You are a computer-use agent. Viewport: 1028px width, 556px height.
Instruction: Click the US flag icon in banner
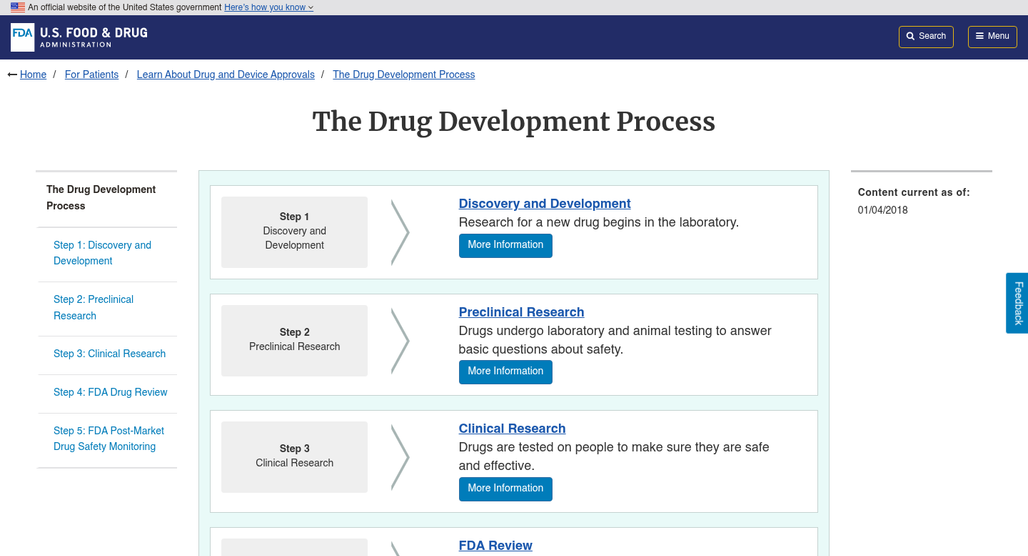pos(18,7)
